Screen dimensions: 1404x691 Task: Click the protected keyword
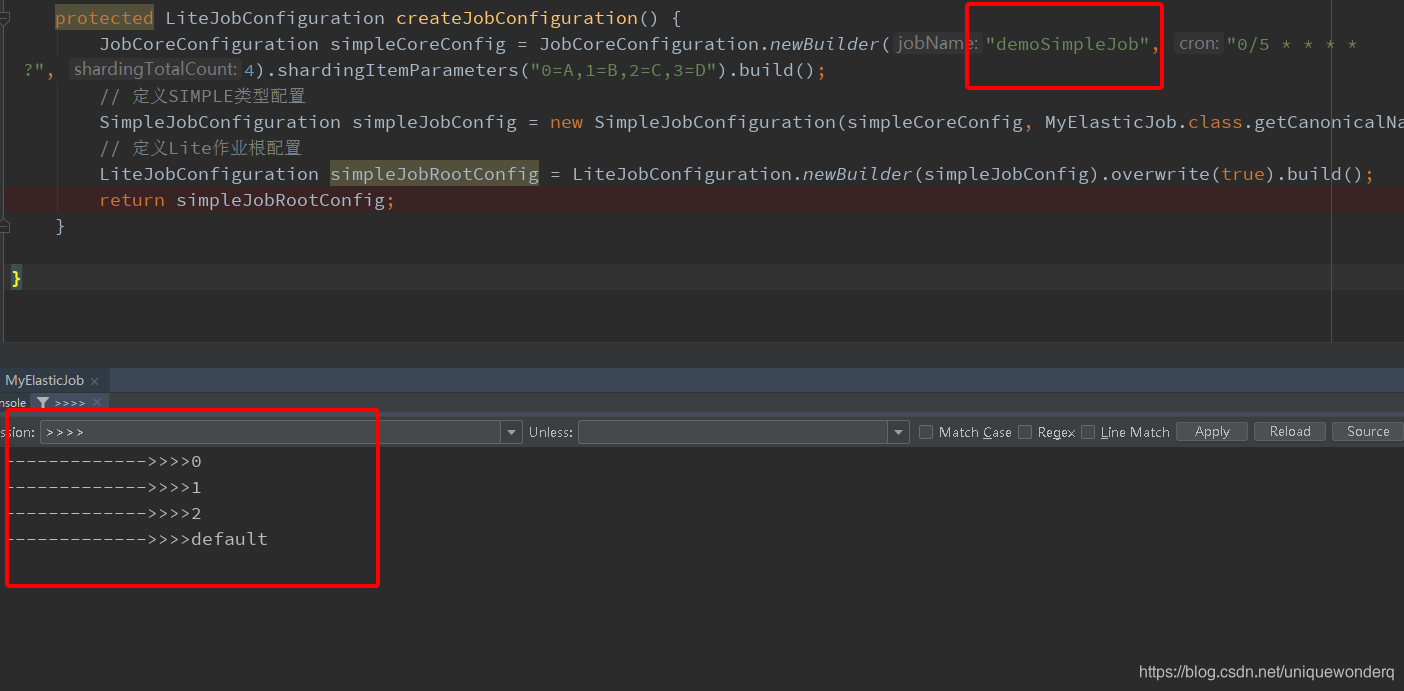pos(104,18)
